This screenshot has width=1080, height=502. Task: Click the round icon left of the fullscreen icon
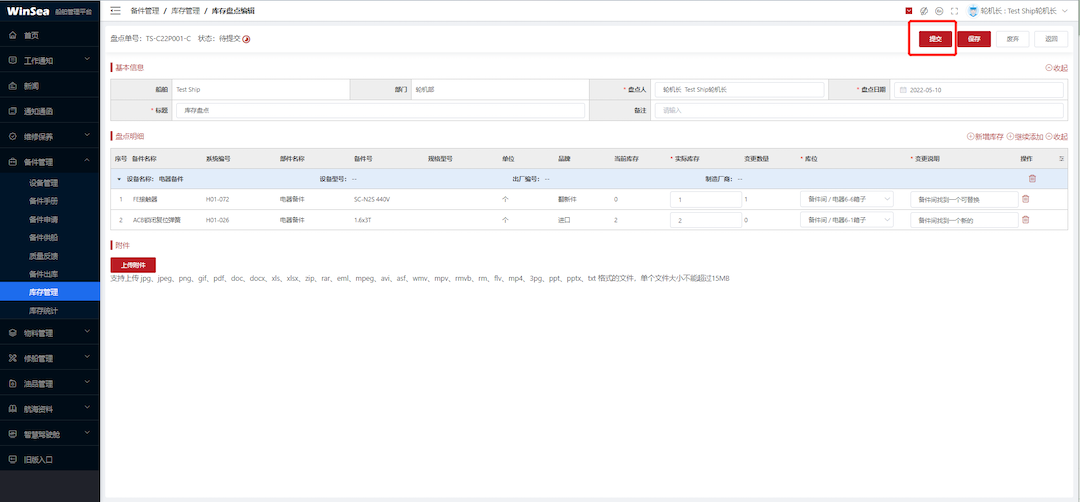tap(939, 11)
